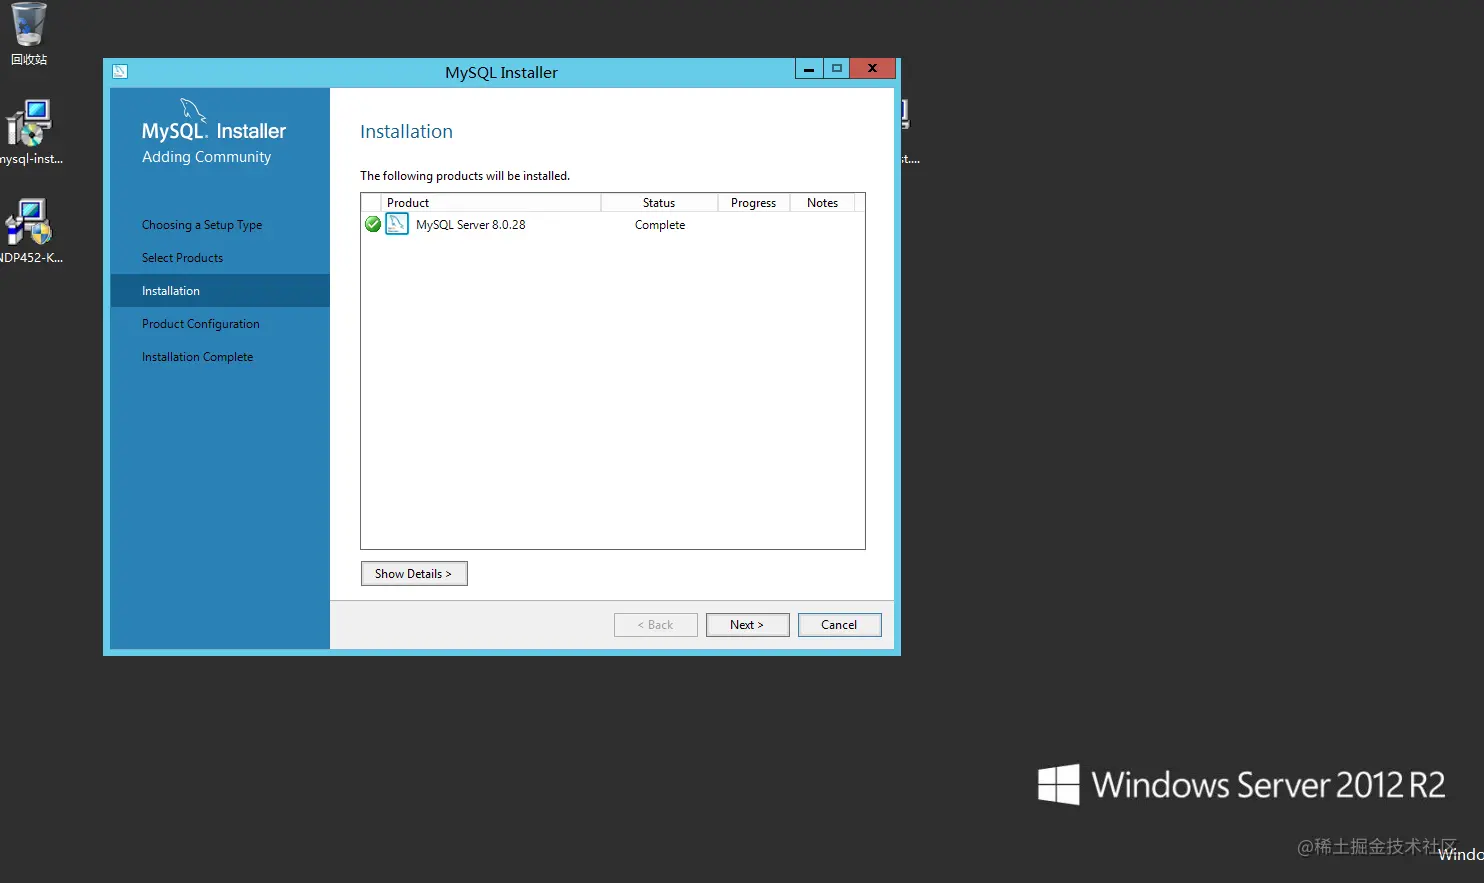Select the NDP452-K... setup desktop icon
Viewport: 1484px width, 883px height.
point(30,230)
